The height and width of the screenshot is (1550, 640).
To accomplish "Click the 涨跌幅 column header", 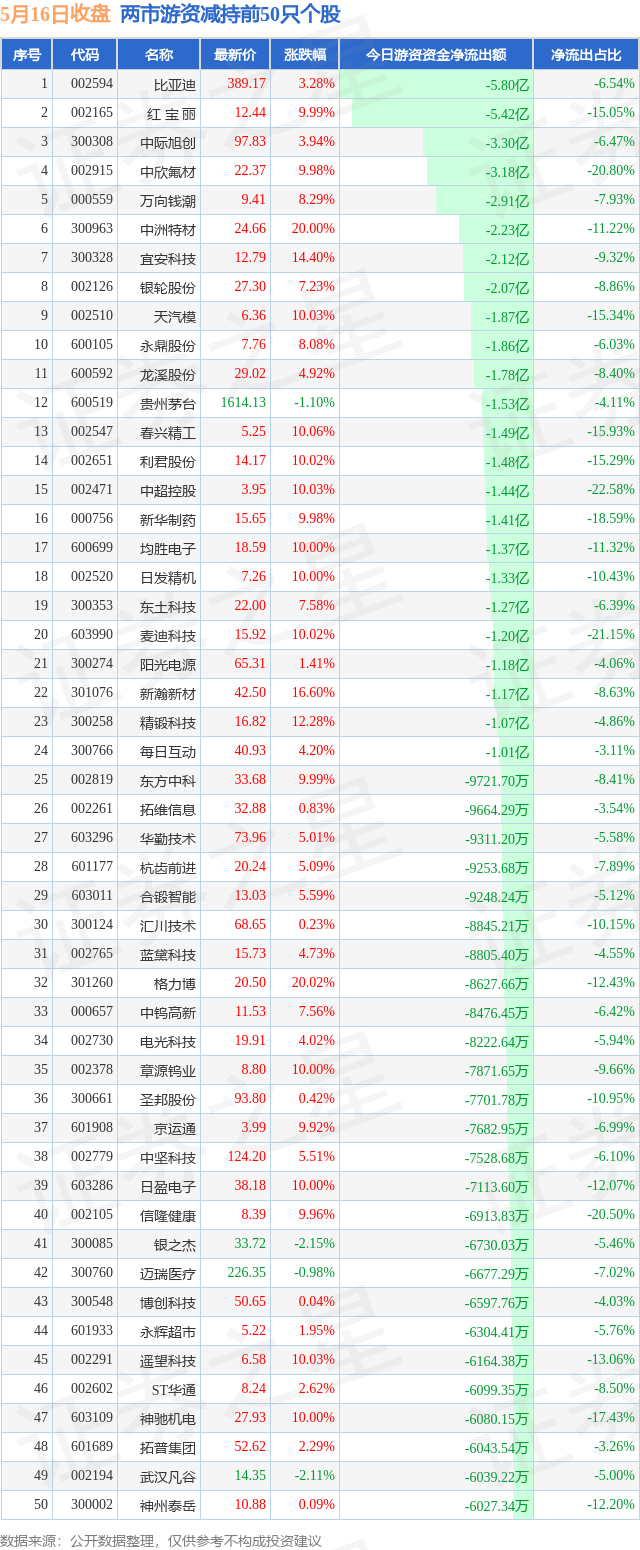I will tap(304, 55).
